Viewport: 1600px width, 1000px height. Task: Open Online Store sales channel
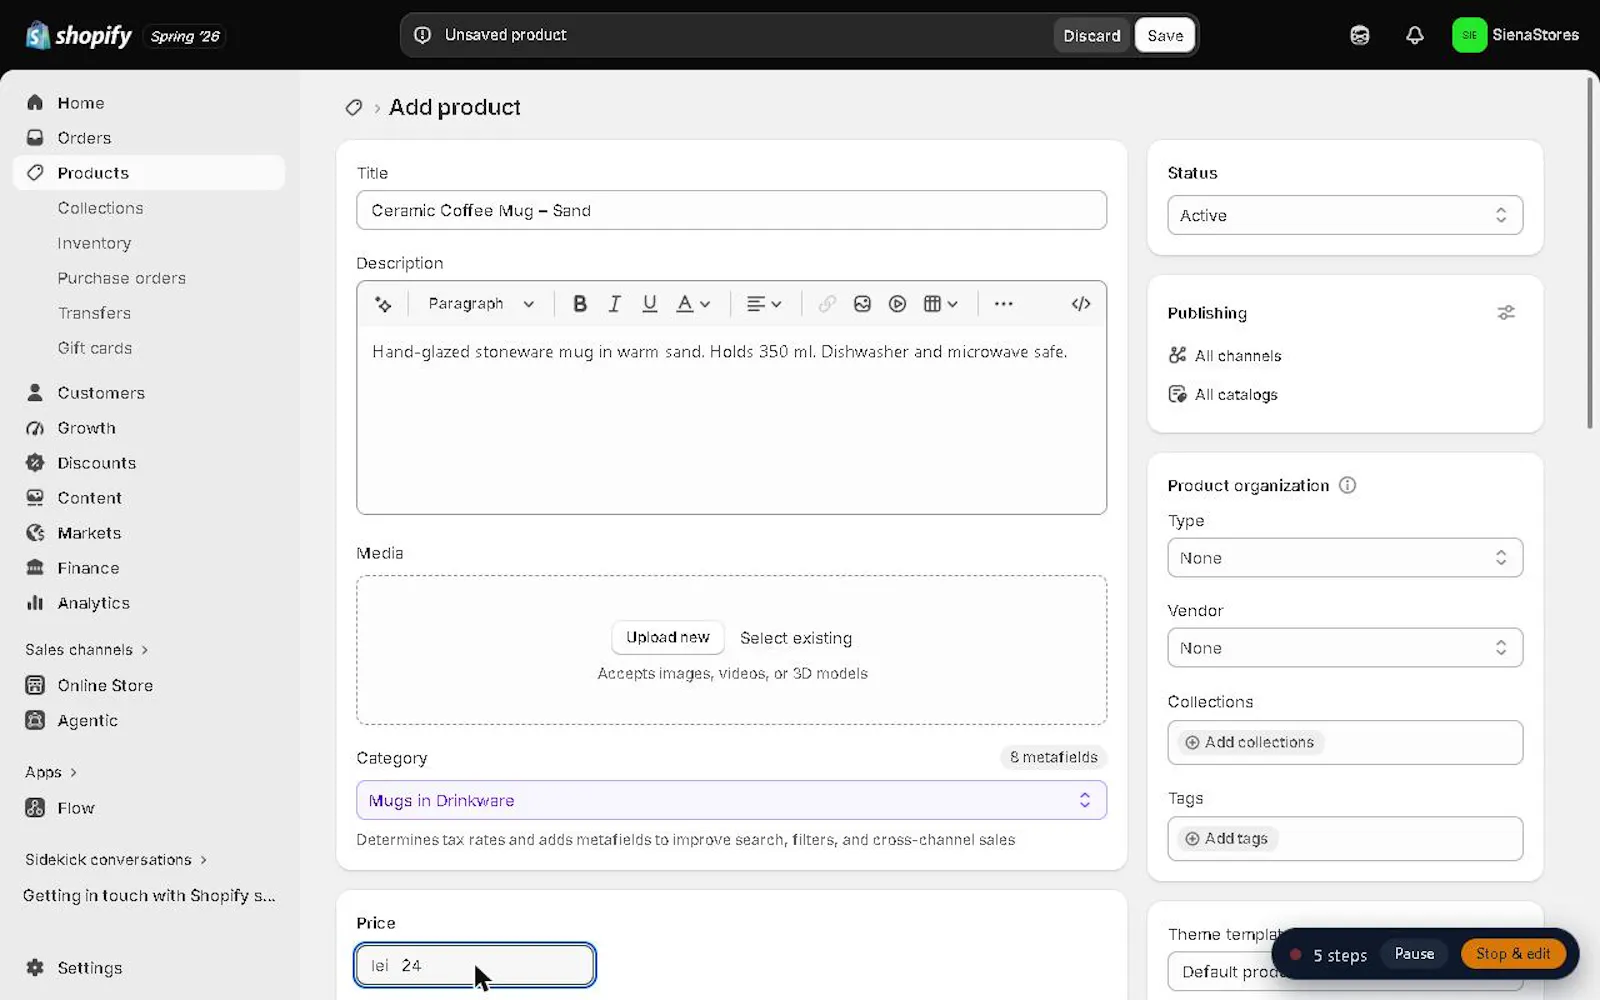click(x=149, y=686)
